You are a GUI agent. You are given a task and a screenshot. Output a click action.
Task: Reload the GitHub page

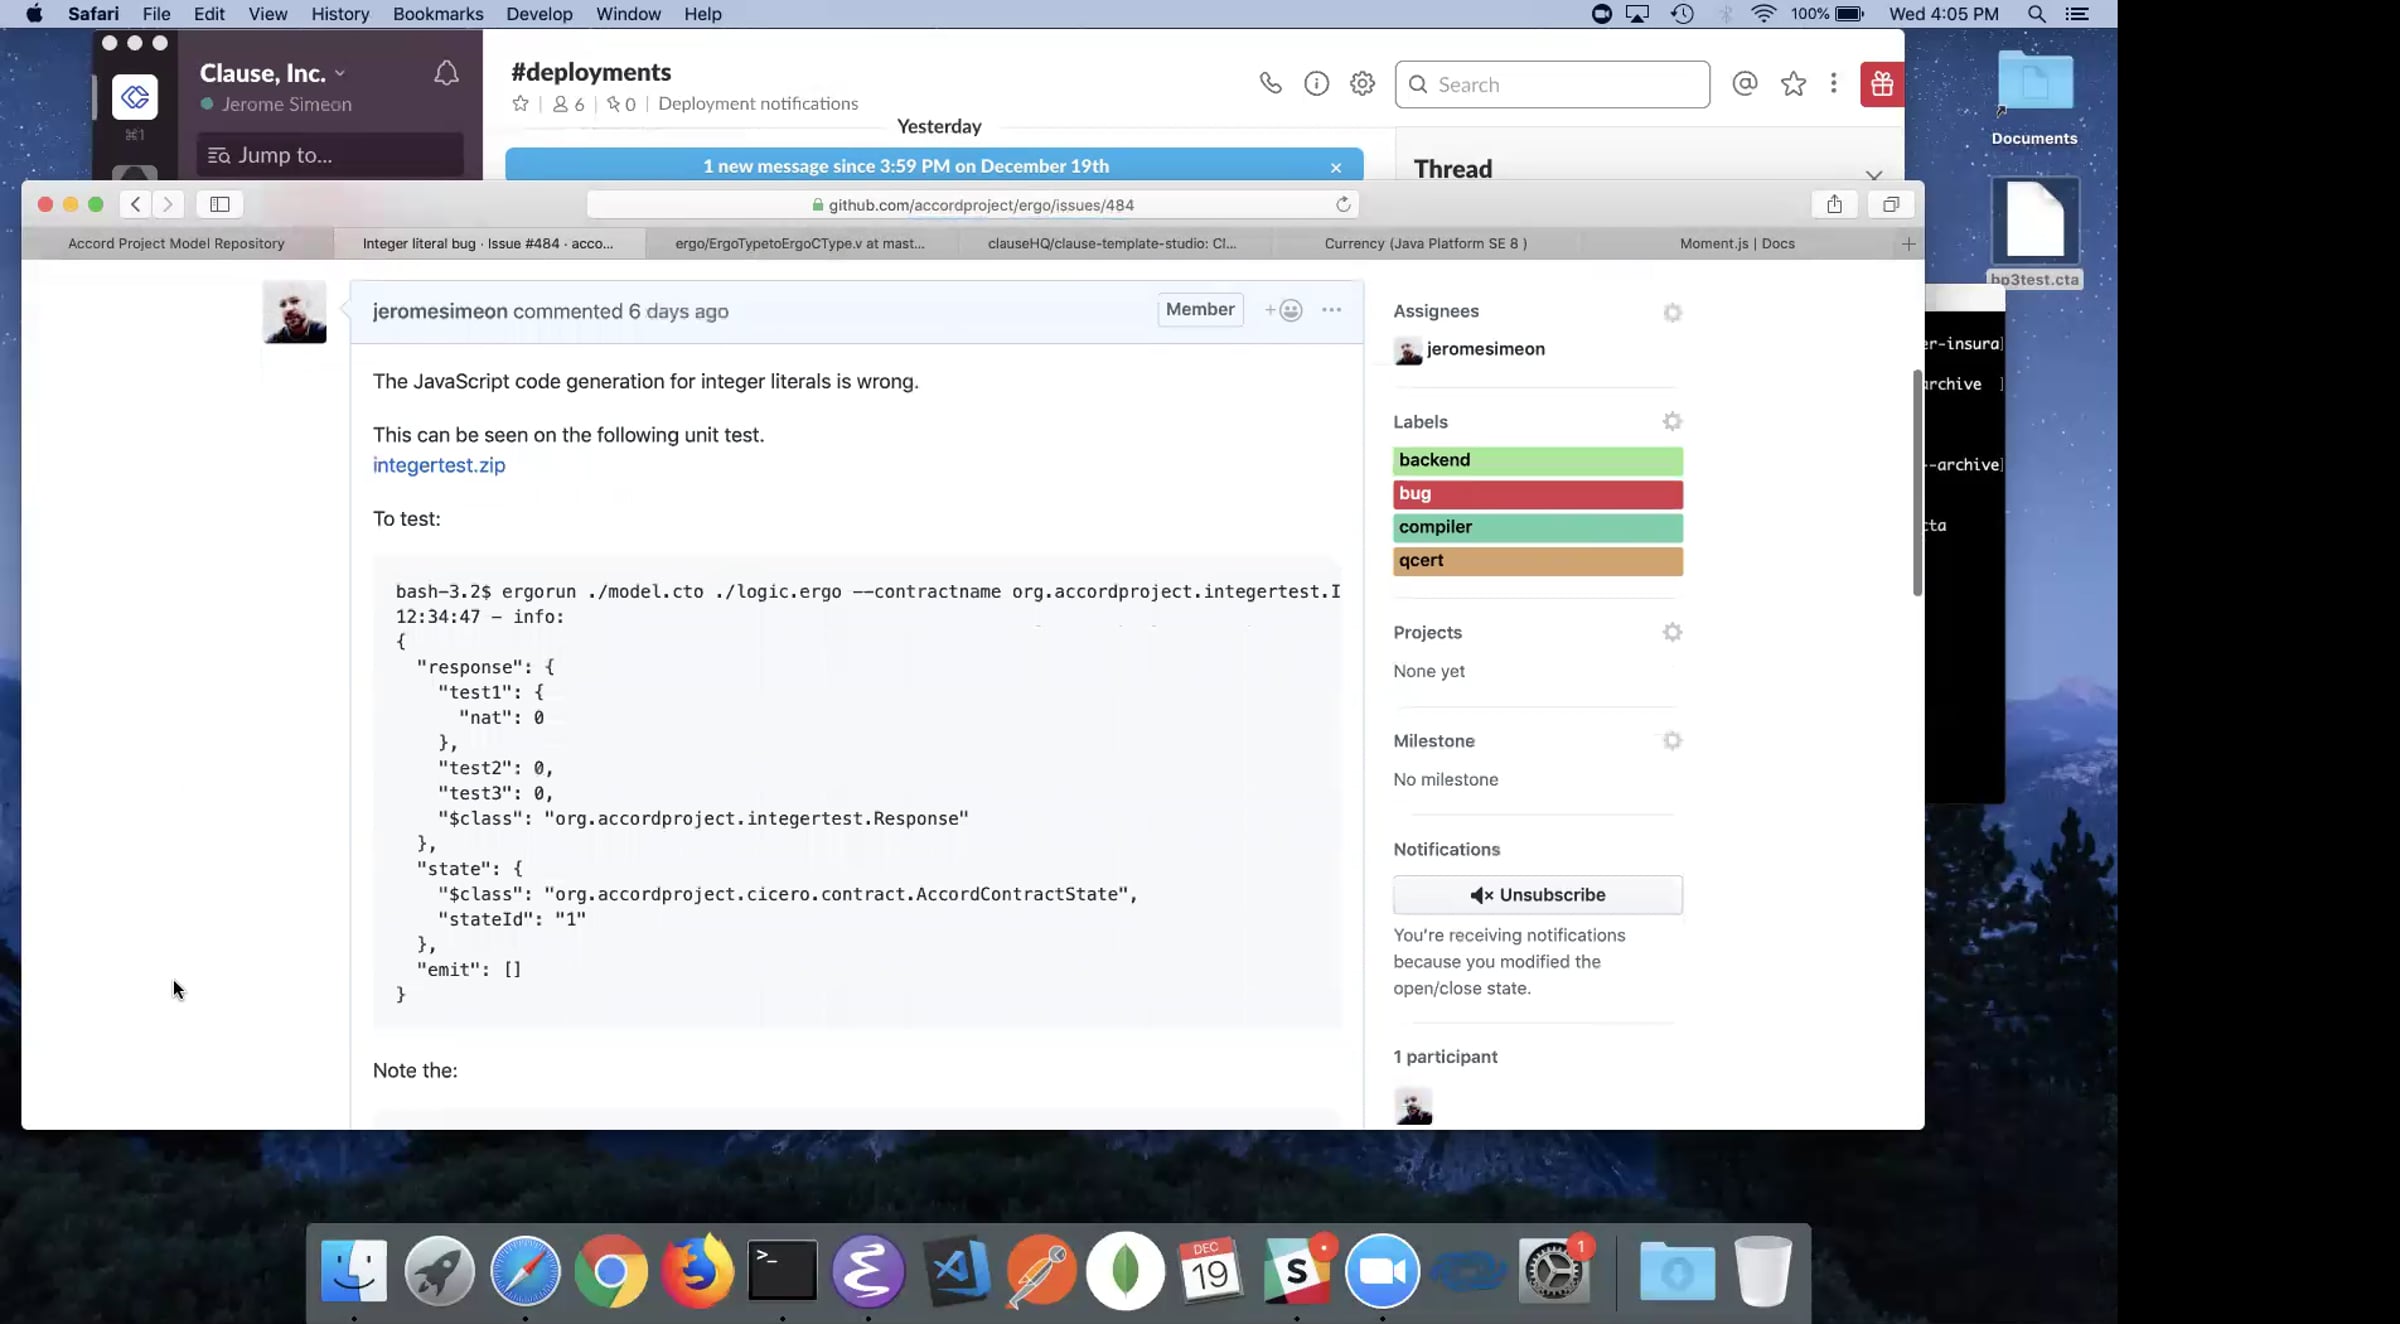(1343, 204)
